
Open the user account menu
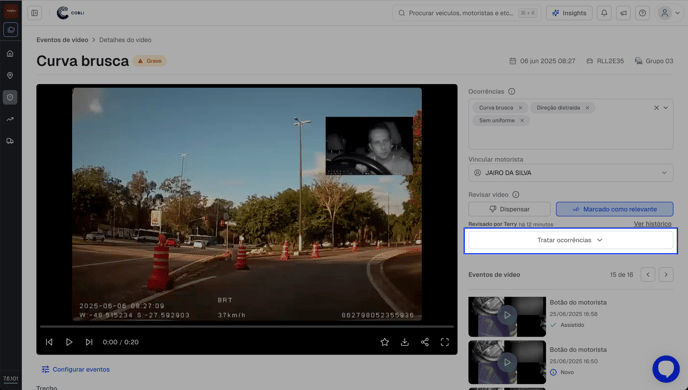(669, 13)
